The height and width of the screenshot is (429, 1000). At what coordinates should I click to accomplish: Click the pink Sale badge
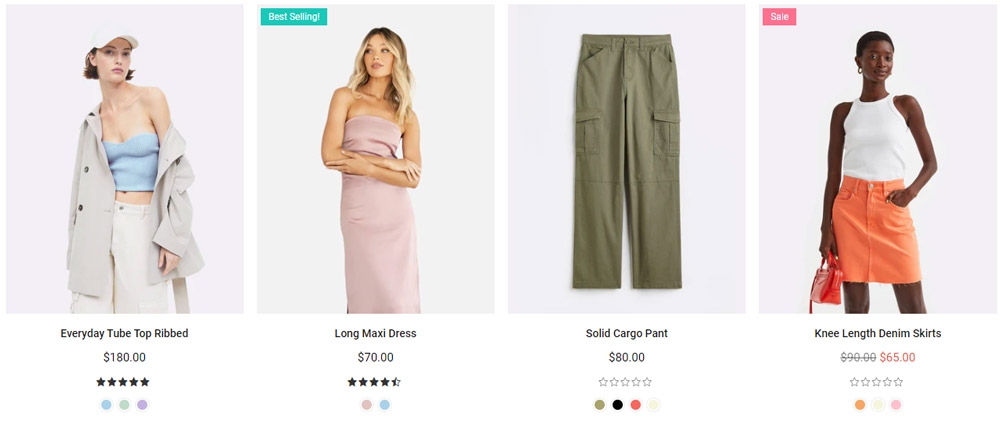pos(779,16)
